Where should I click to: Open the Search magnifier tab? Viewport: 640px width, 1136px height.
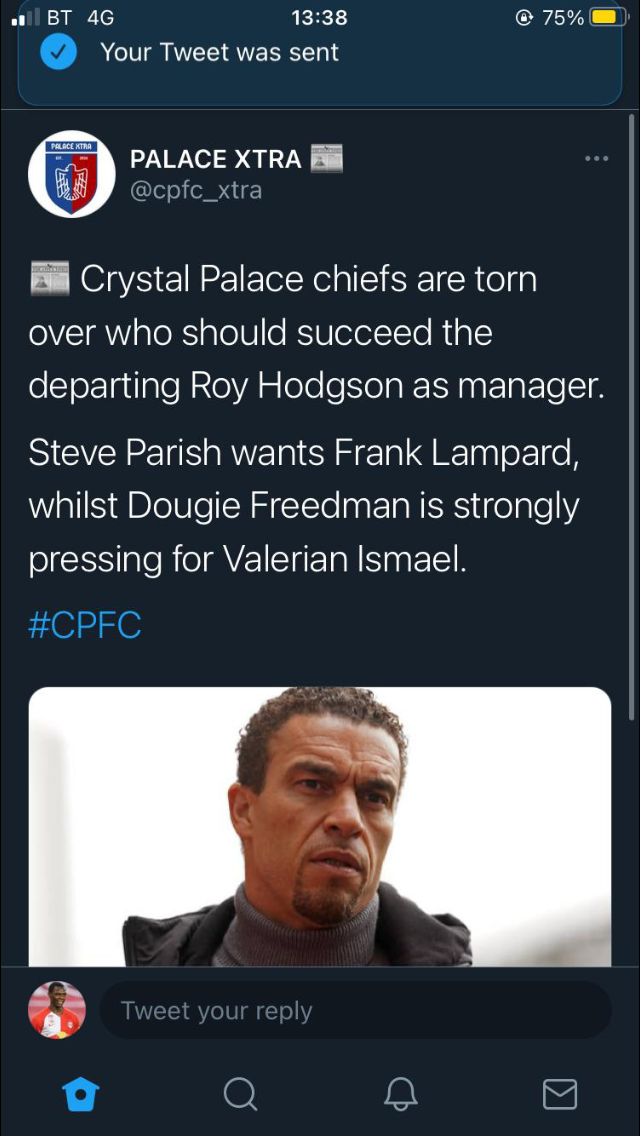240,1093
